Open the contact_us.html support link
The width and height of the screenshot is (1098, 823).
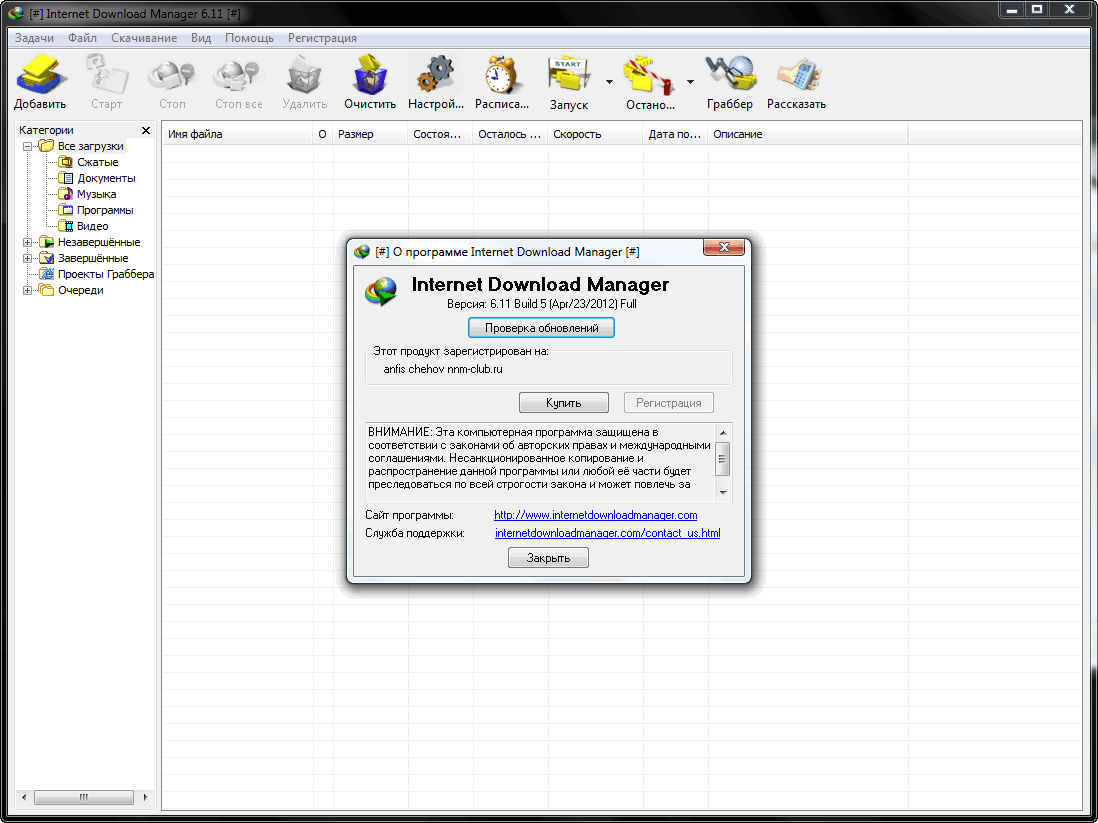tap(608, 533)
